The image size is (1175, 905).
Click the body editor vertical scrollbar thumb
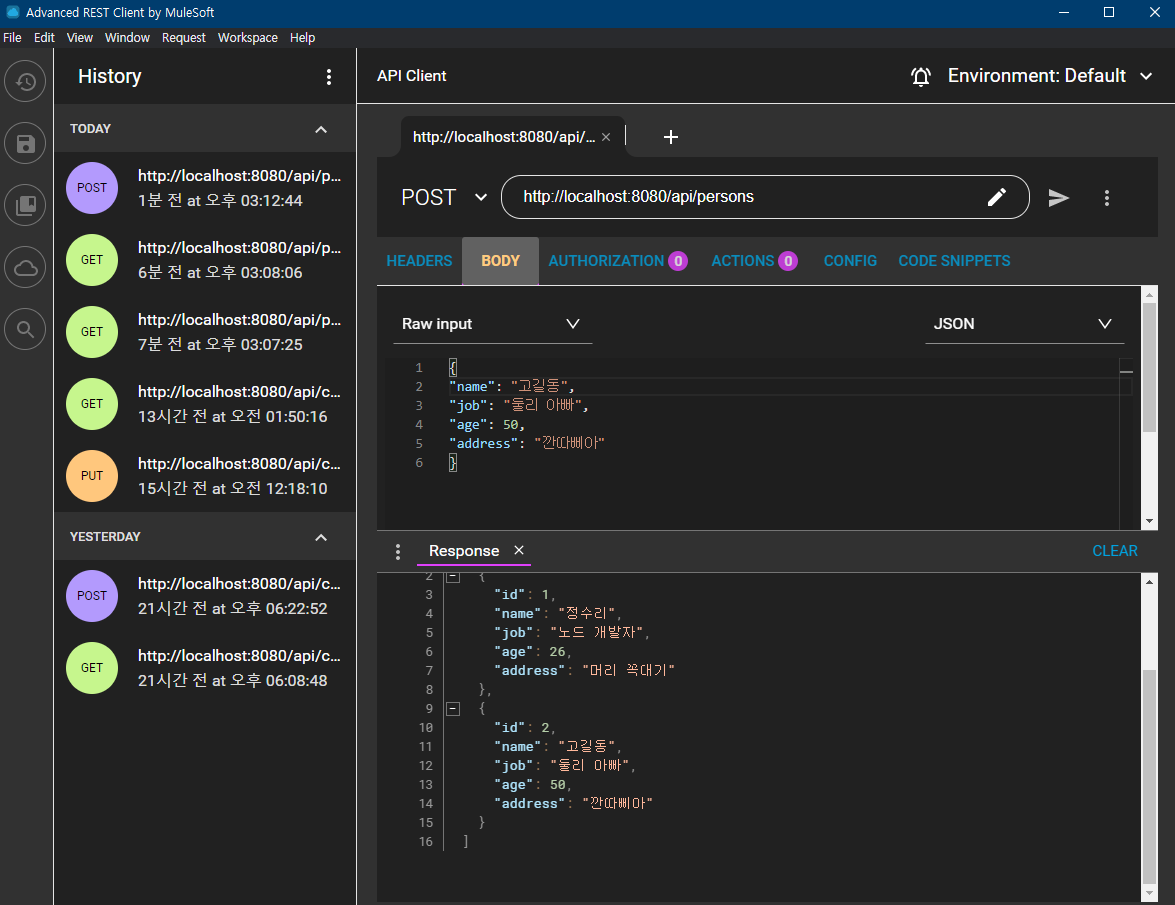point(1149,367)
